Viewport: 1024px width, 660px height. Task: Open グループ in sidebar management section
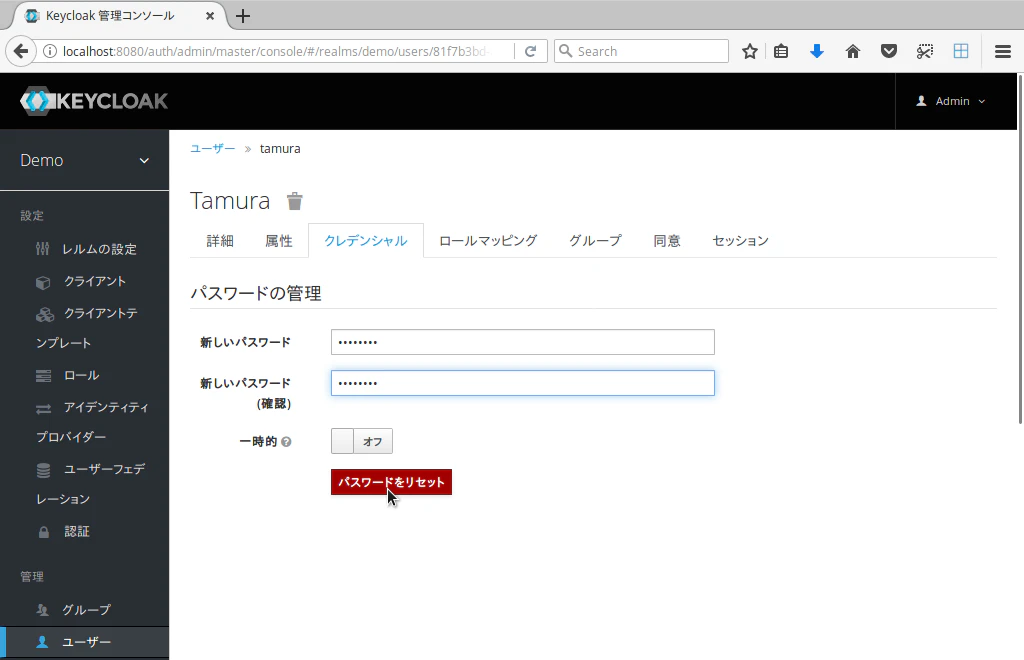(85, 610)
